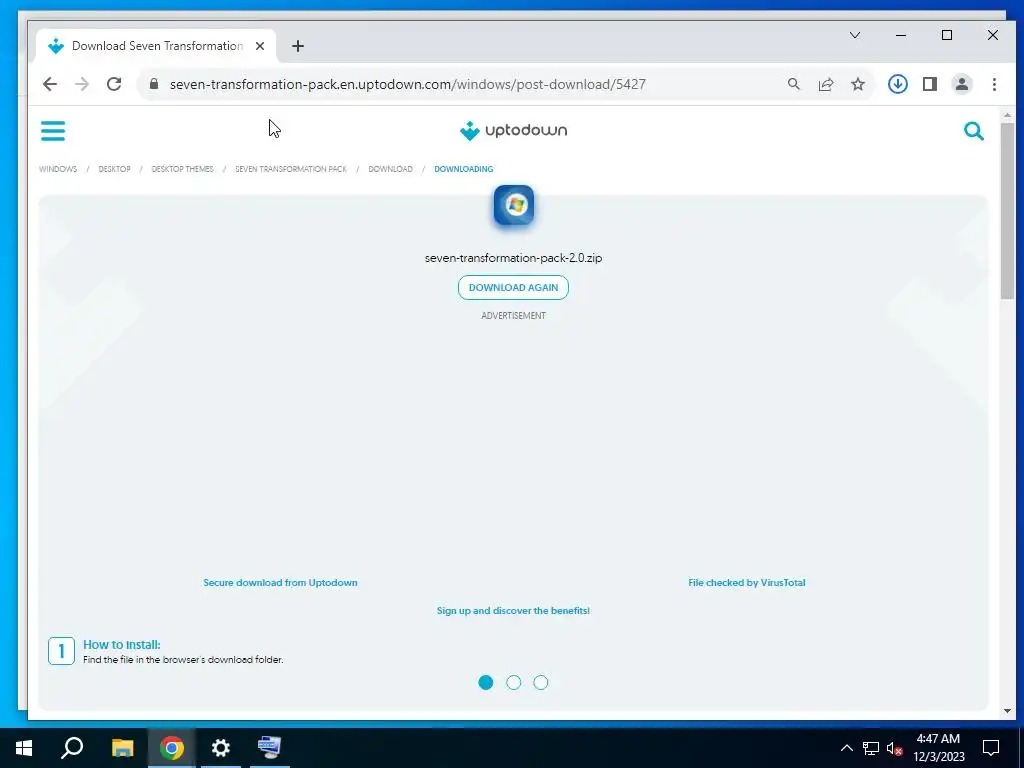
Task: Open the Uptodown site search magnifier
Action: 974,131
